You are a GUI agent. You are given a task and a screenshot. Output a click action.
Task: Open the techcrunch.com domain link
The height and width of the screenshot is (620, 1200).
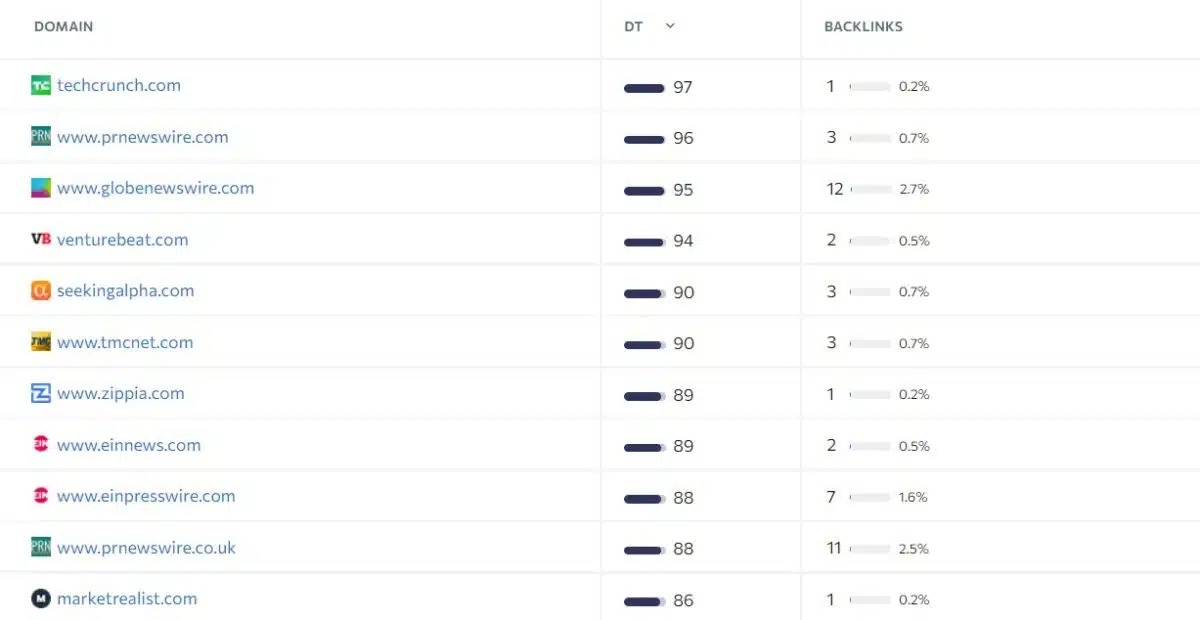(x=119, y=86)
